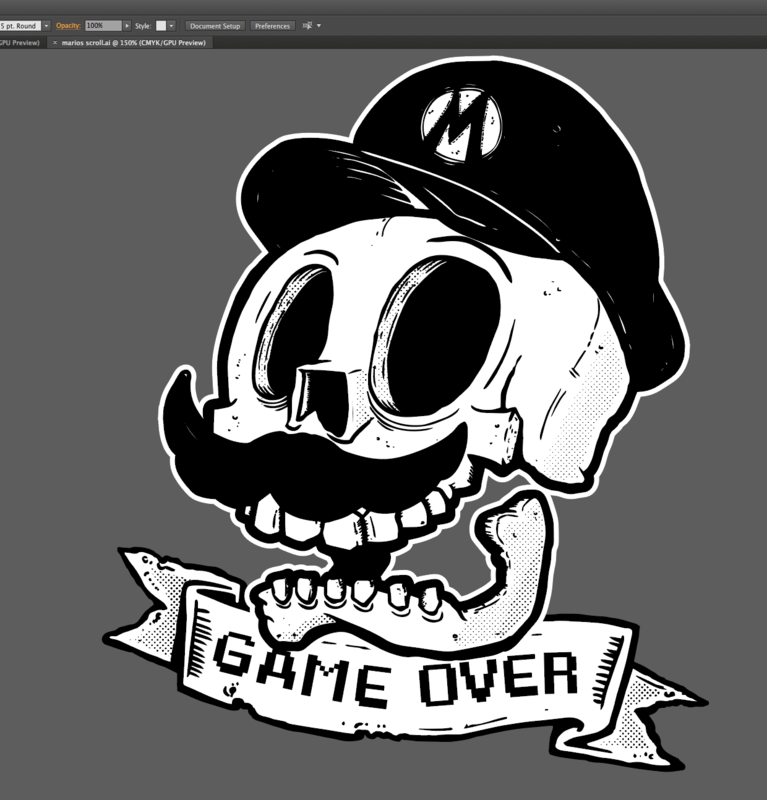Image resolution: width=767 pixels, height=800 pixels.
Task: Open the Style dropdown arrow
Action: [x=171, y=26]
